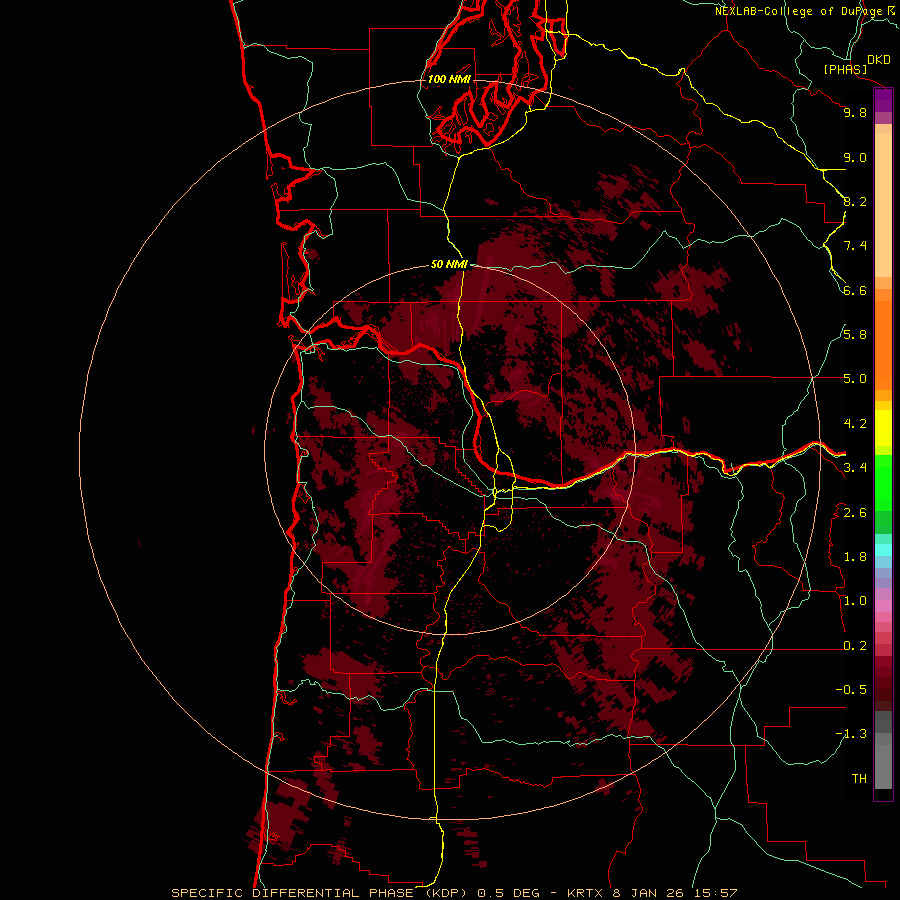Viewport: 900px width, 900px height.
Task: Click the 2.6 scale value
Action: click(x=855, y=513)
